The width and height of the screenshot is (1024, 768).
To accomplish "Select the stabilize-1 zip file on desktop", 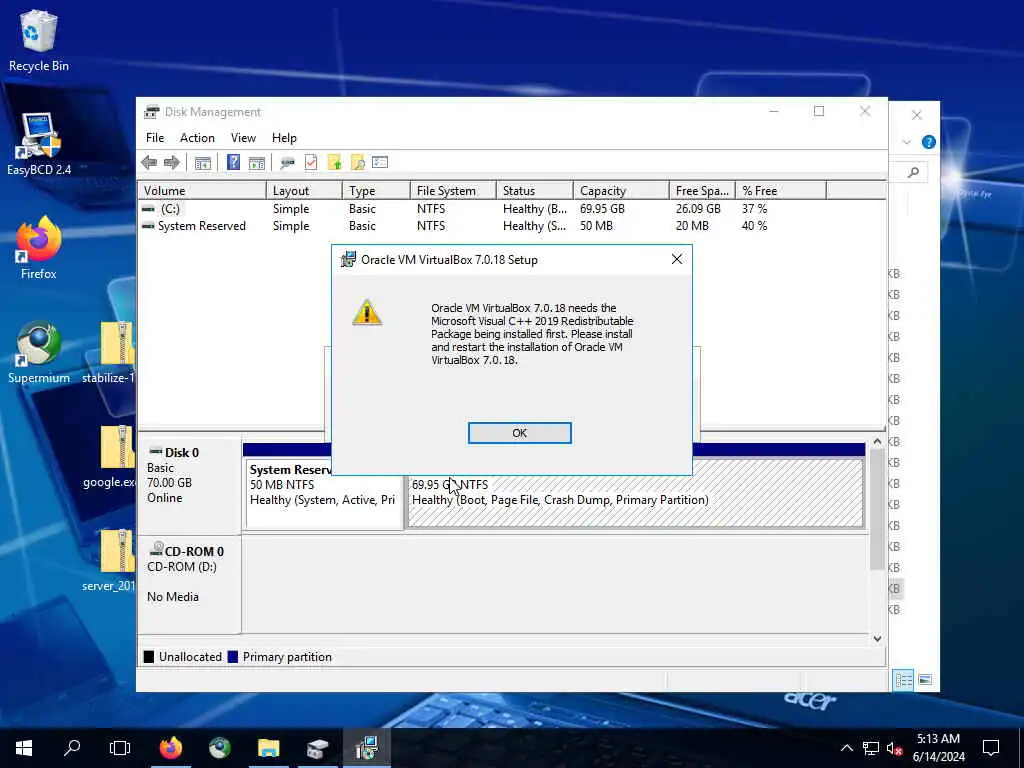I will tap(110, 353).
